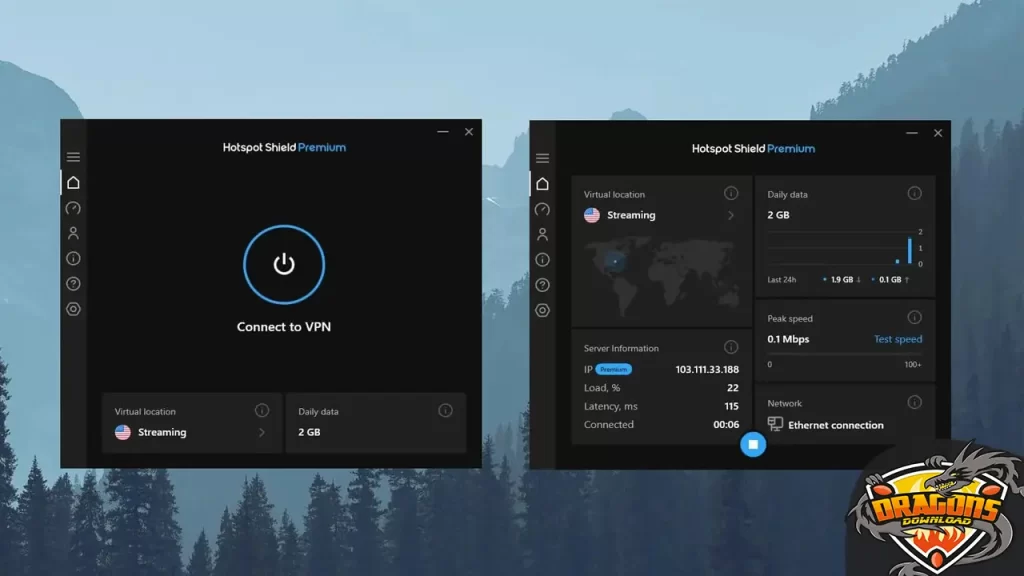This screenshot has height=576, width=1024.
Task: Click Daily data info icon in left window
Action: [445, 410]
